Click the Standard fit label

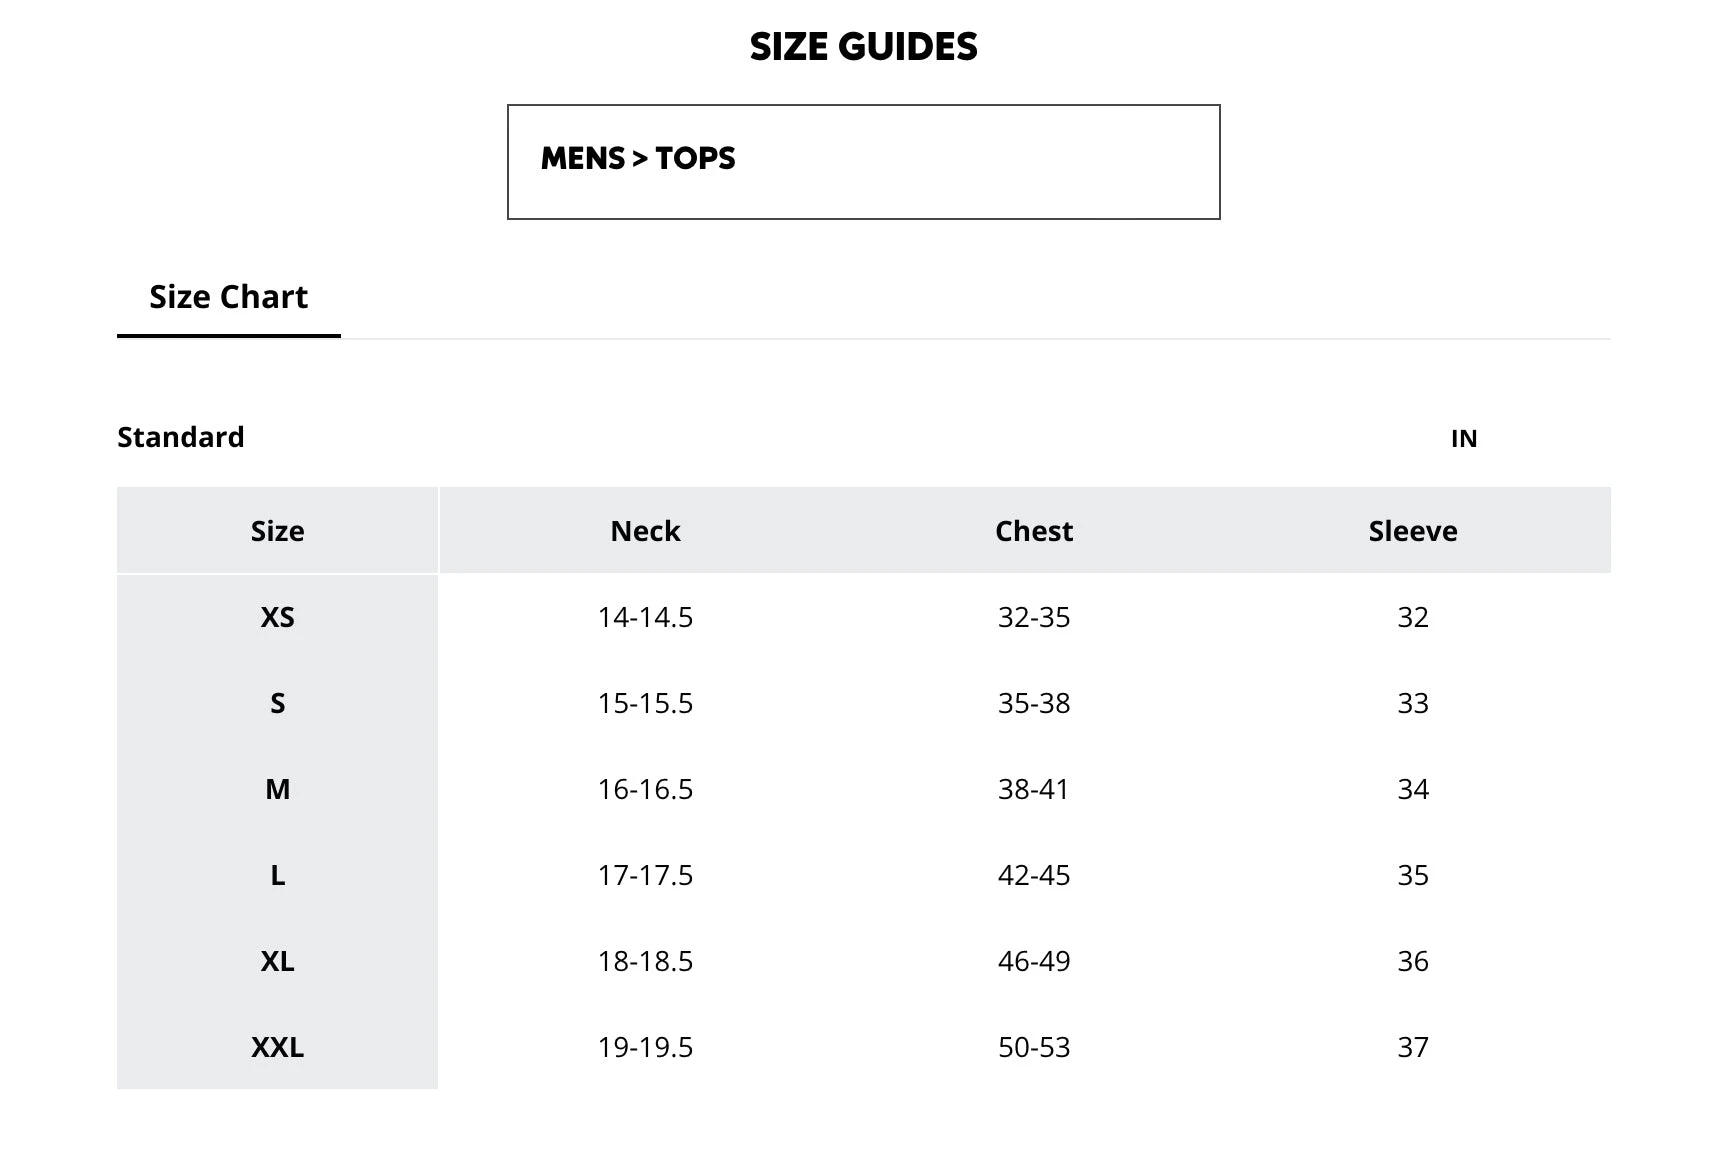[180, 438]
